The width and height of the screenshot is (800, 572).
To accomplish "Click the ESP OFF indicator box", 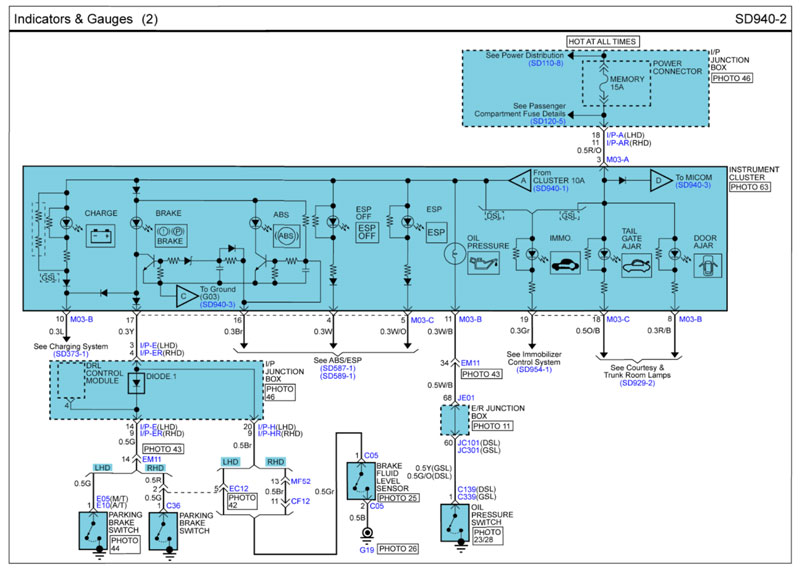I will click(367, 232).
